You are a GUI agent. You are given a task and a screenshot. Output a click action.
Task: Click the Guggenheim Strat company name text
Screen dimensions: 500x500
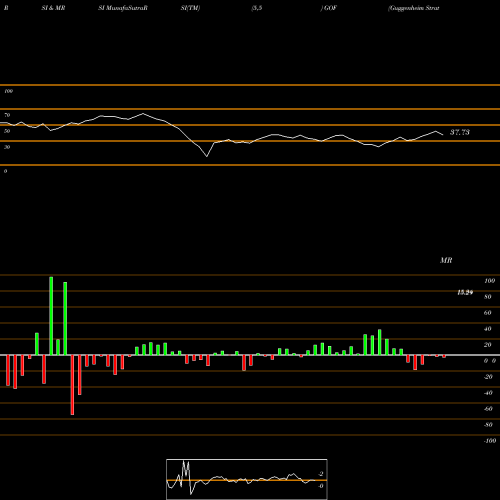click(x=414, y=8)
